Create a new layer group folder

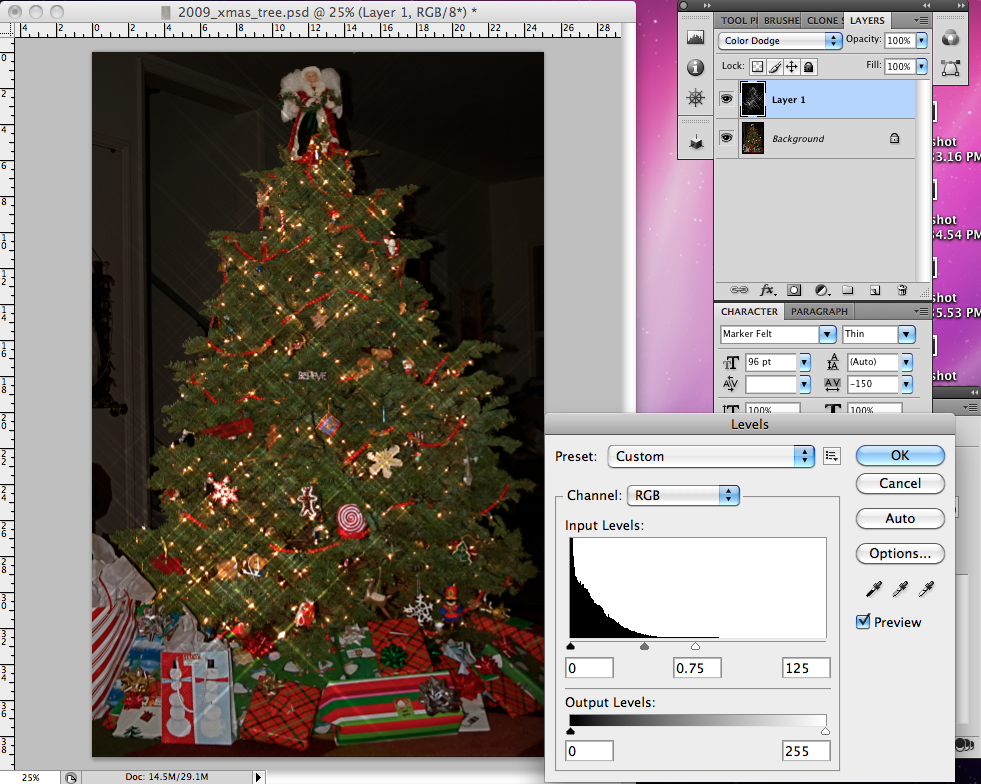tap(848, 289)
